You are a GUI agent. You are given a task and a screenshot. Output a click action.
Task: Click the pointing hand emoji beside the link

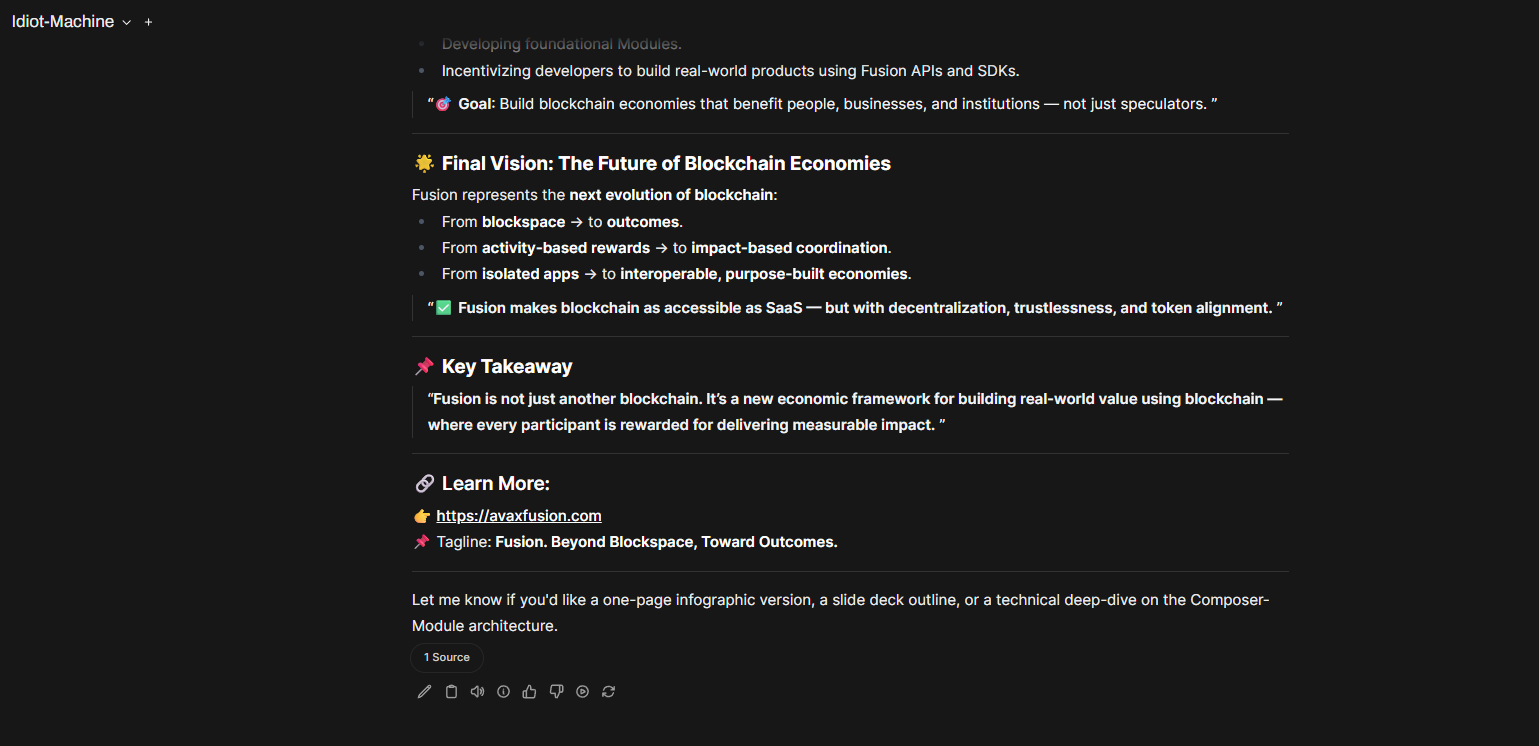point(421,516)
